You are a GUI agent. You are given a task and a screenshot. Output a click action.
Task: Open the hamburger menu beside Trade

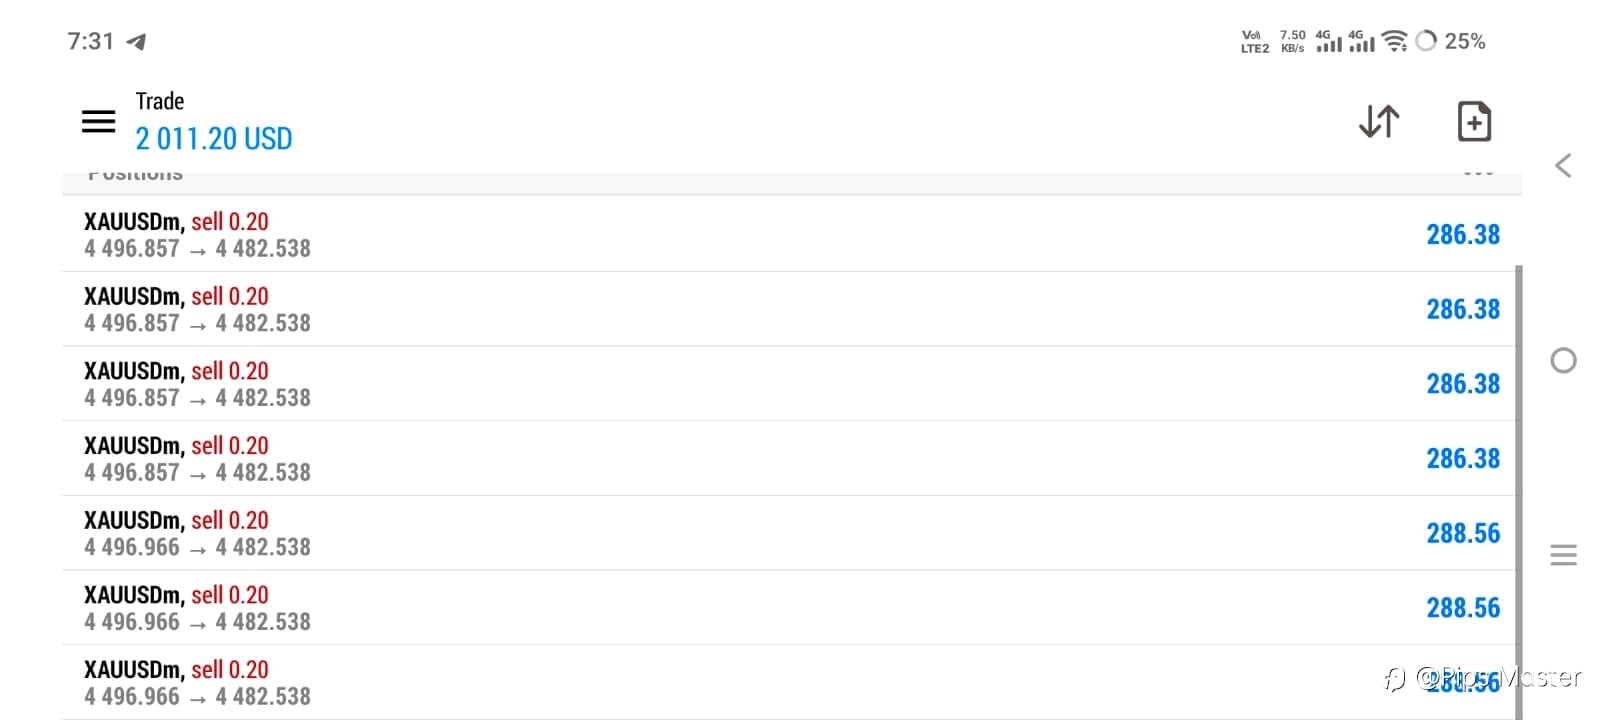tap(98, 121)
